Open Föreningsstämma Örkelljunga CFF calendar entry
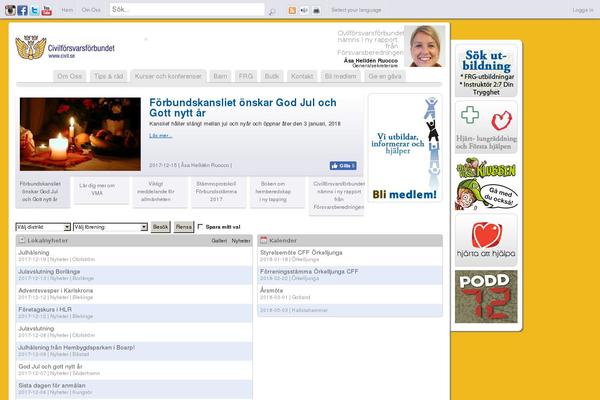Viewport: 600px width, 400px height. 350,275
